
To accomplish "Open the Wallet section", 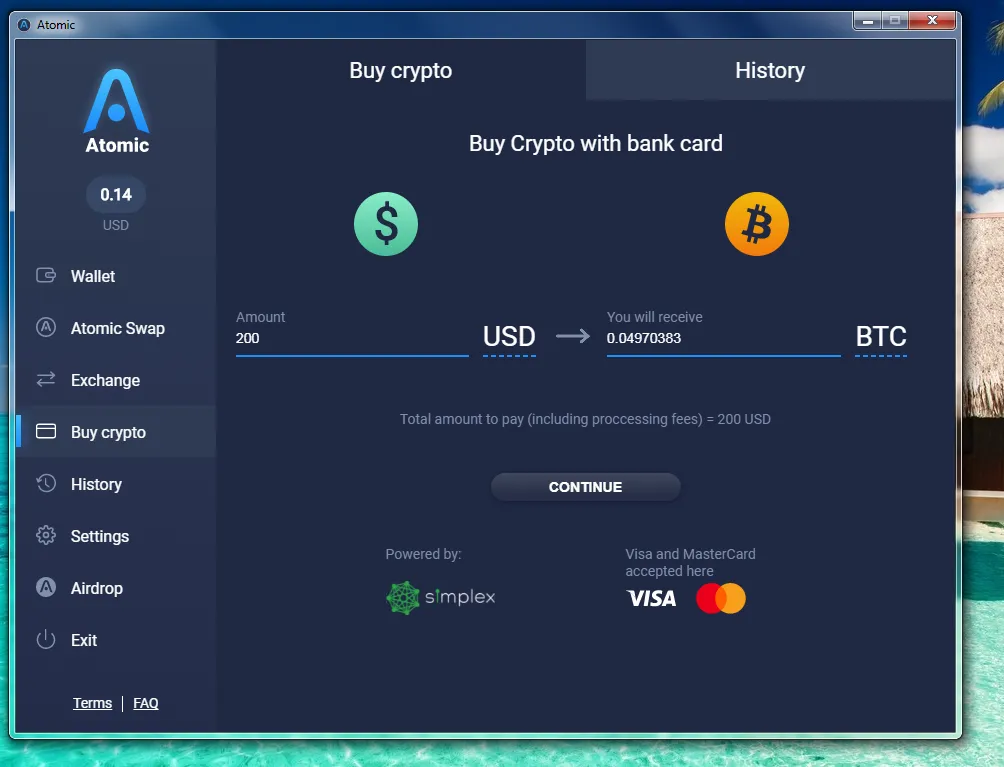I will [x=115, y=276].
